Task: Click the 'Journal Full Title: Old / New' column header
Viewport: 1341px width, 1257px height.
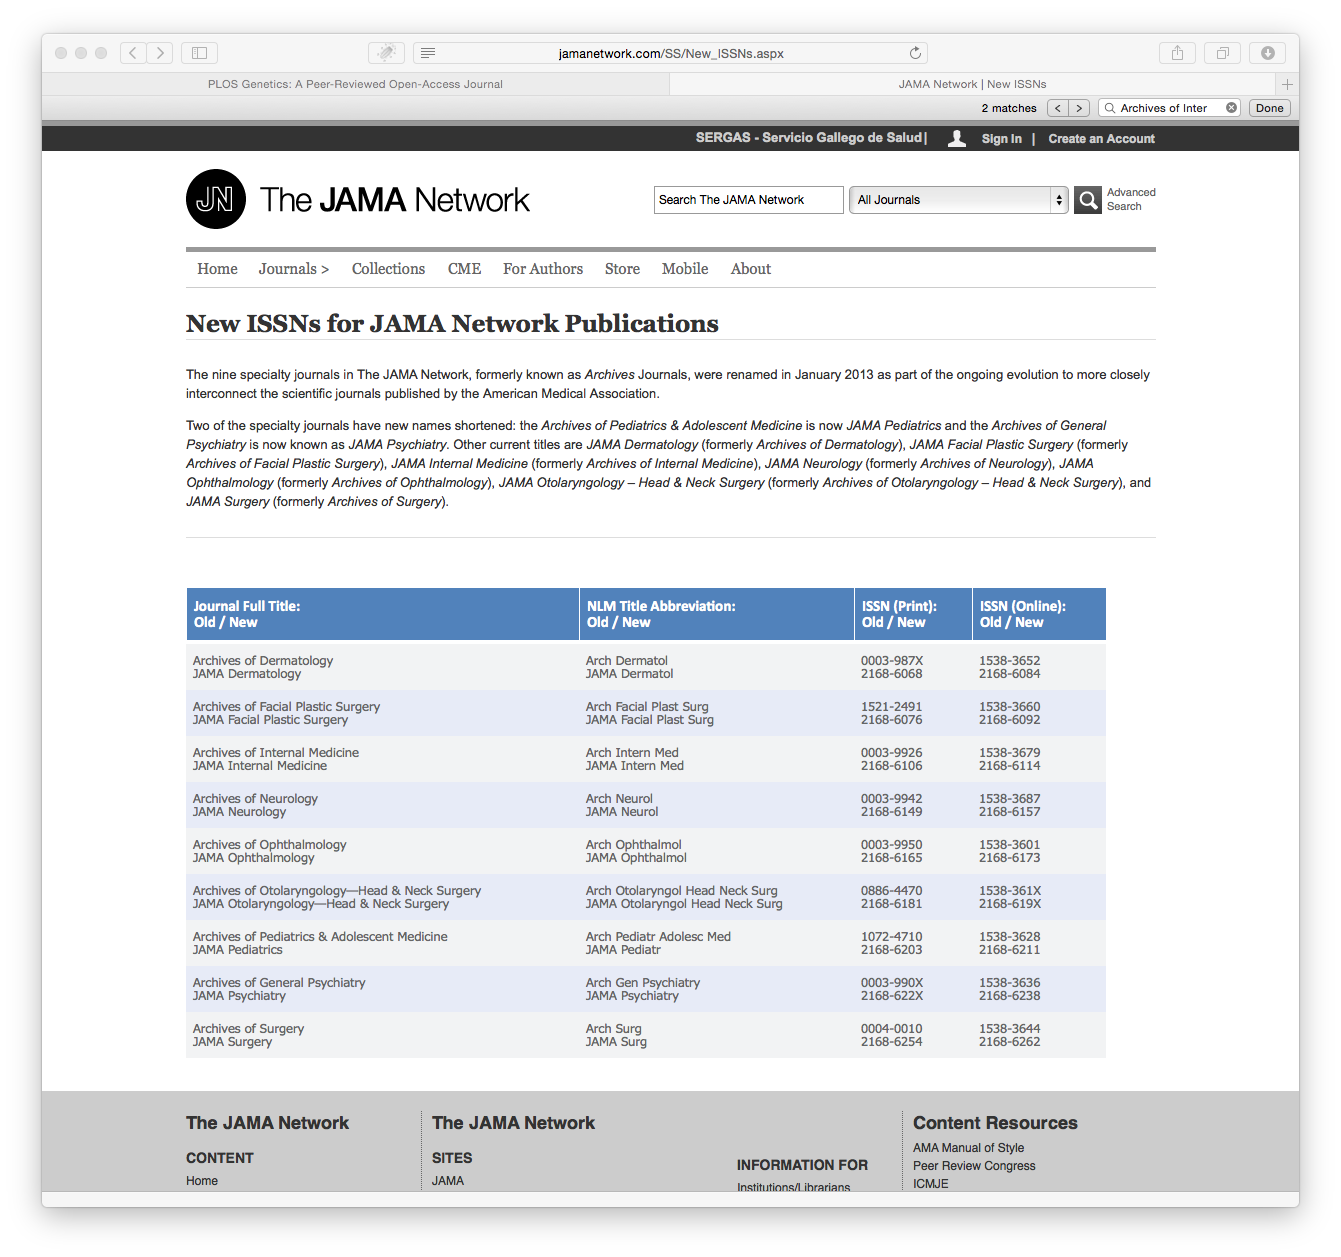Action: (x=383, y=614)
